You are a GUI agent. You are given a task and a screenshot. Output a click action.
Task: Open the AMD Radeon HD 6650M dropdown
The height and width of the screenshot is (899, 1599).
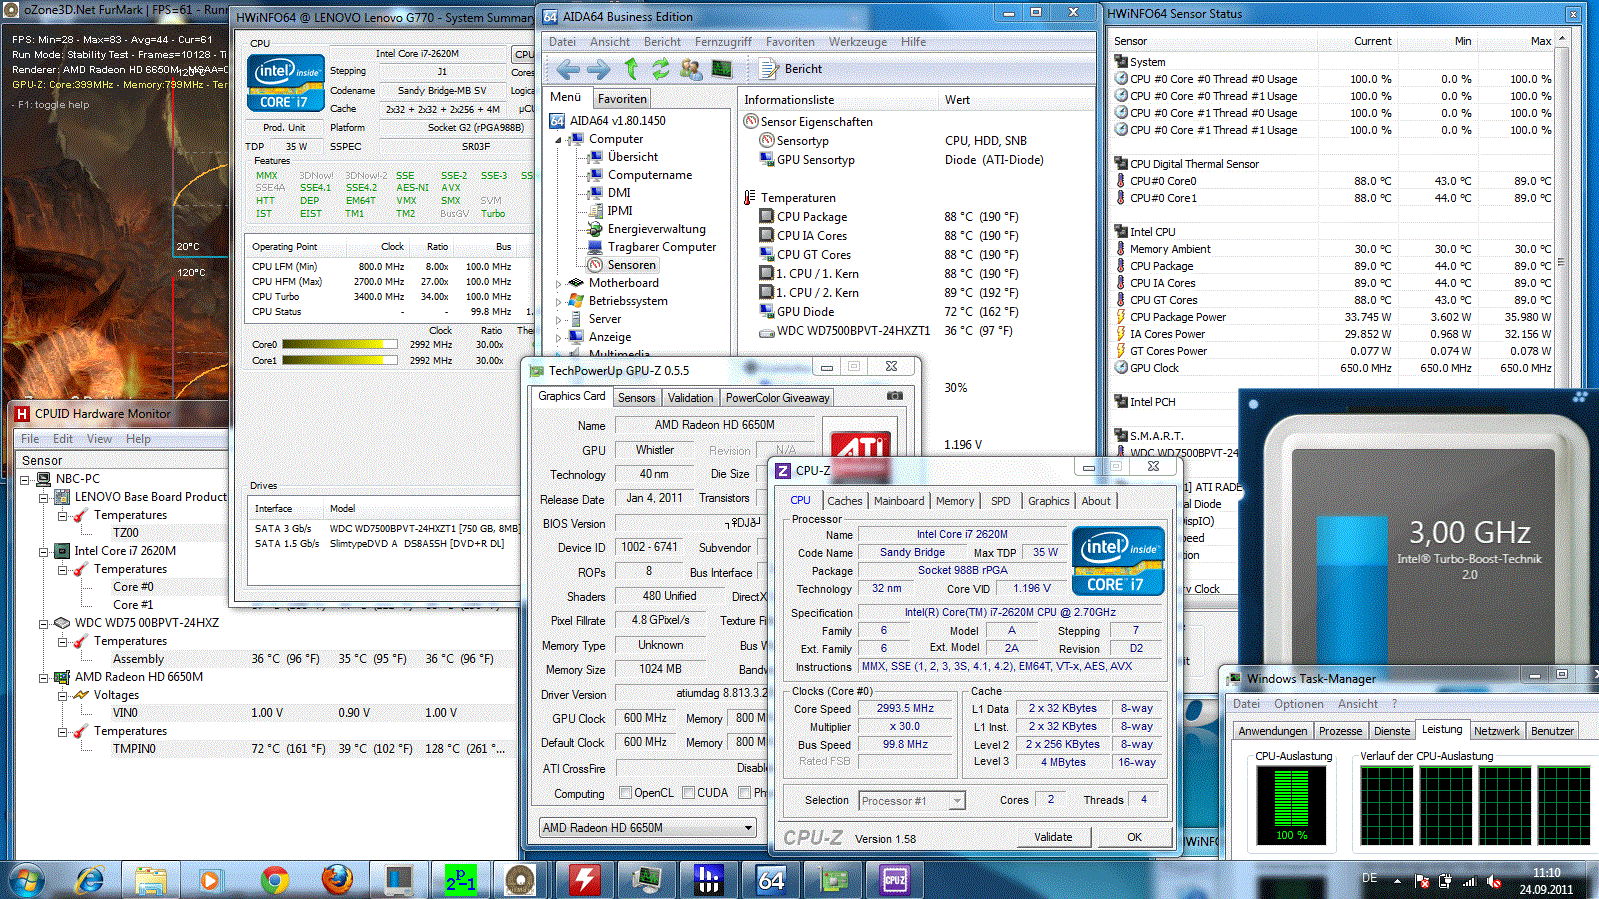(748, 828)
